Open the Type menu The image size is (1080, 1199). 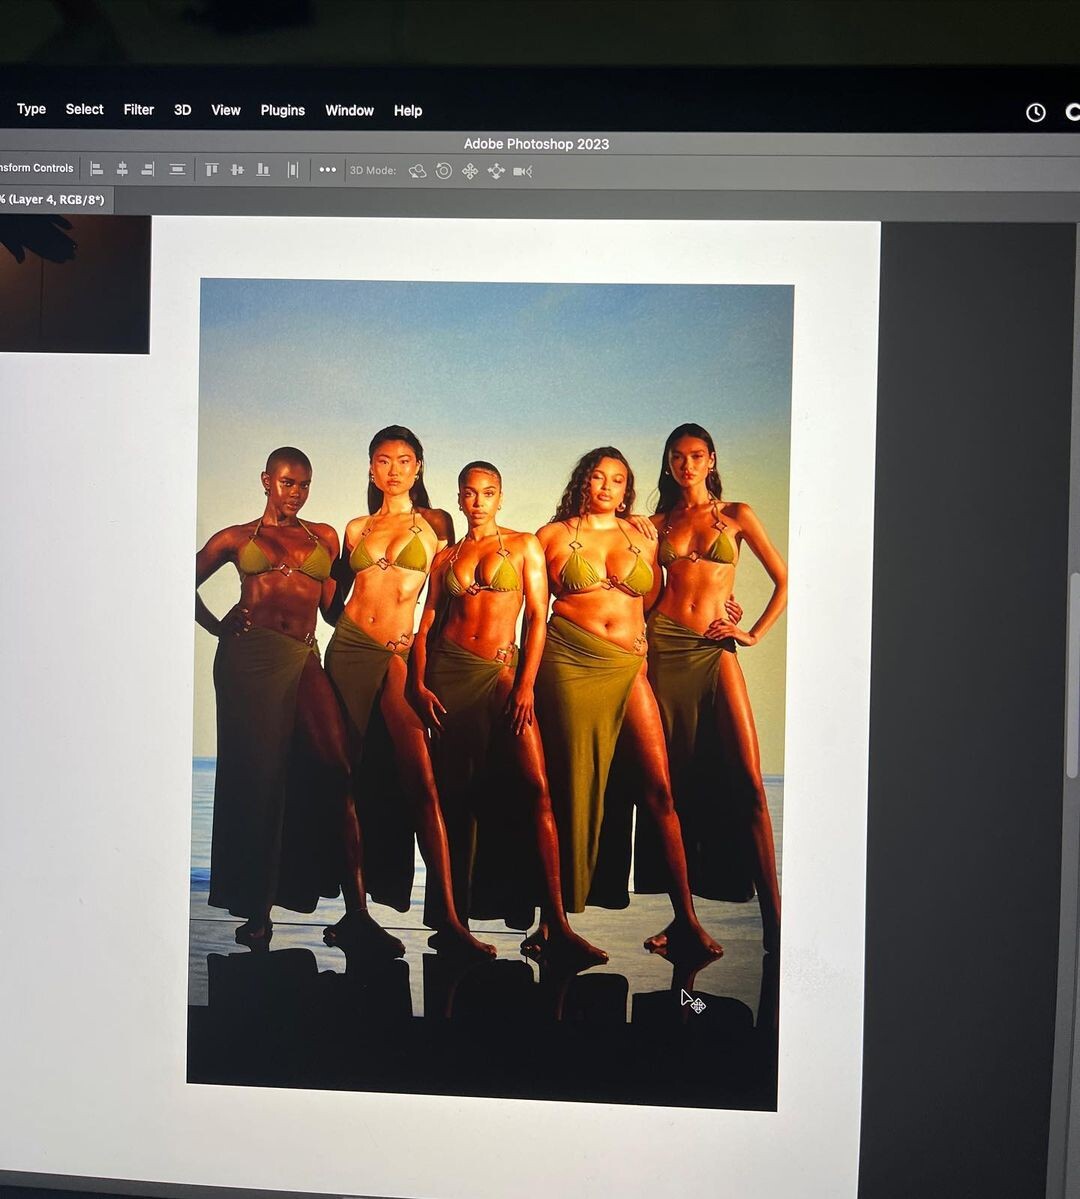[x=31, y=109]
